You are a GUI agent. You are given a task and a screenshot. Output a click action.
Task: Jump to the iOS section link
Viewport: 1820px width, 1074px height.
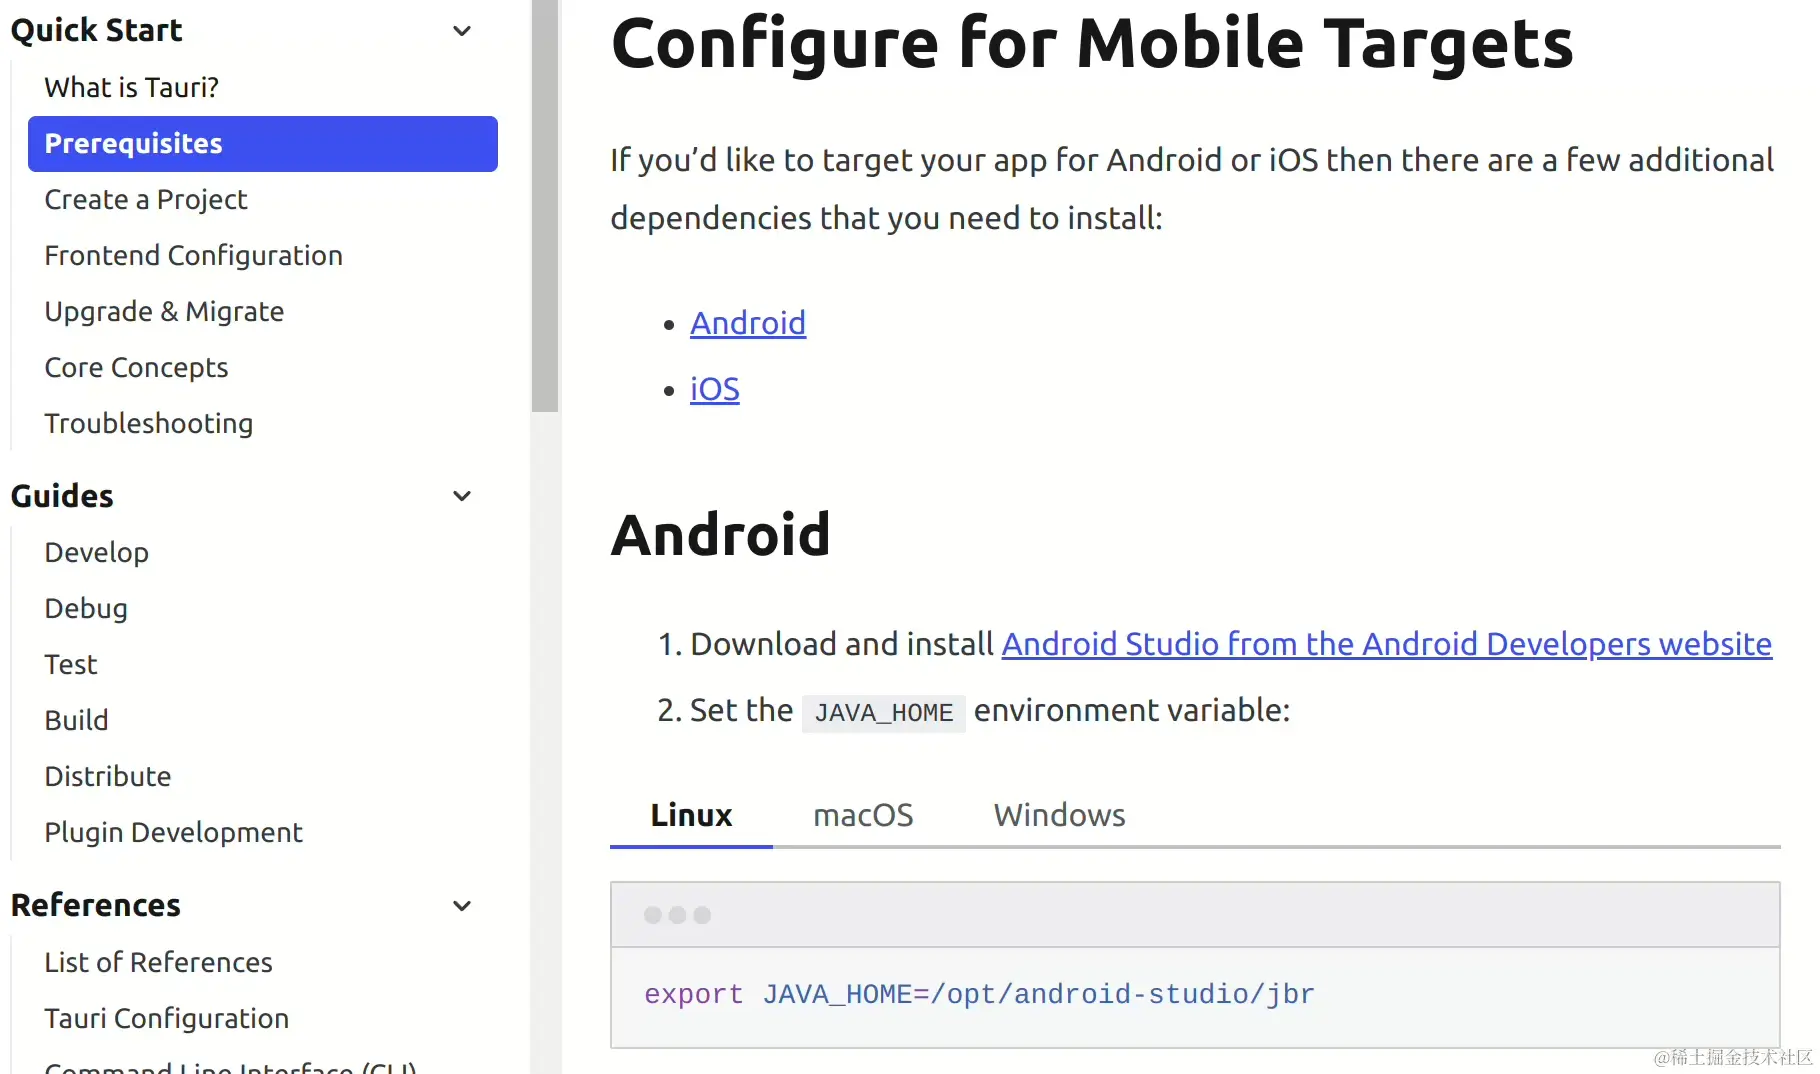pos(715,390)
